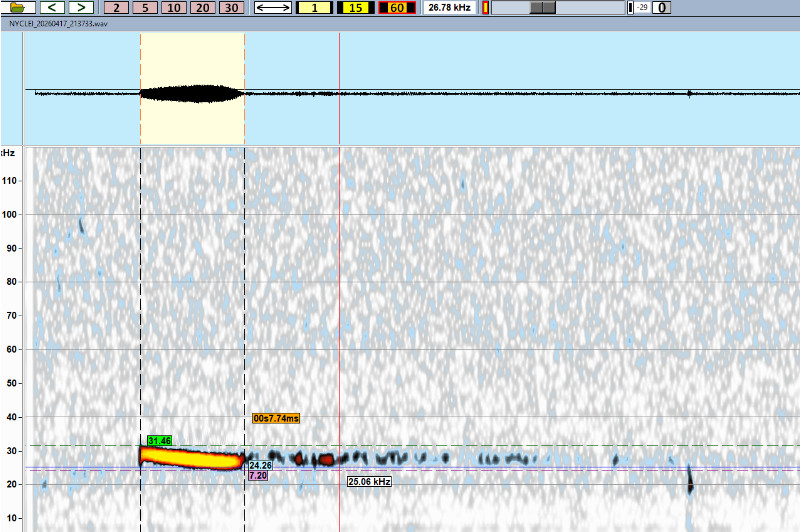Open a file with the folder icon

point(17,8)
